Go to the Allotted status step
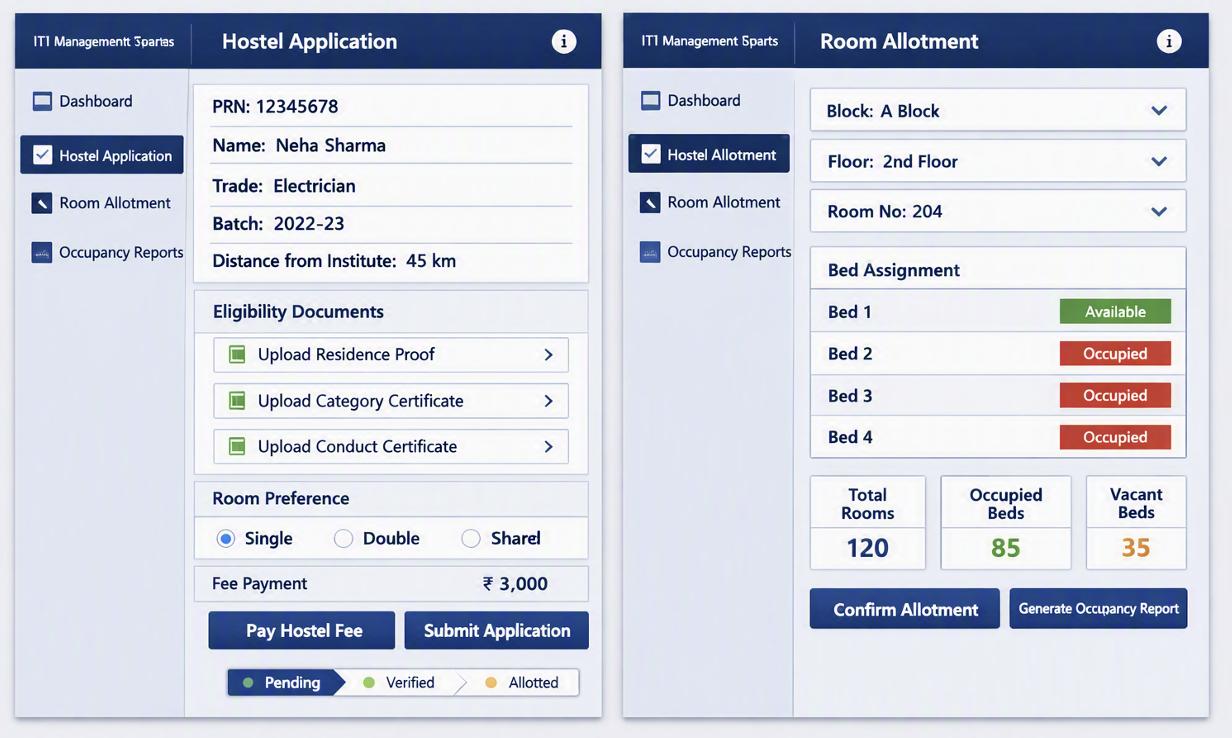Image resolution: width=1232 pixels, height=738 pixels. [x=521, y=683]
